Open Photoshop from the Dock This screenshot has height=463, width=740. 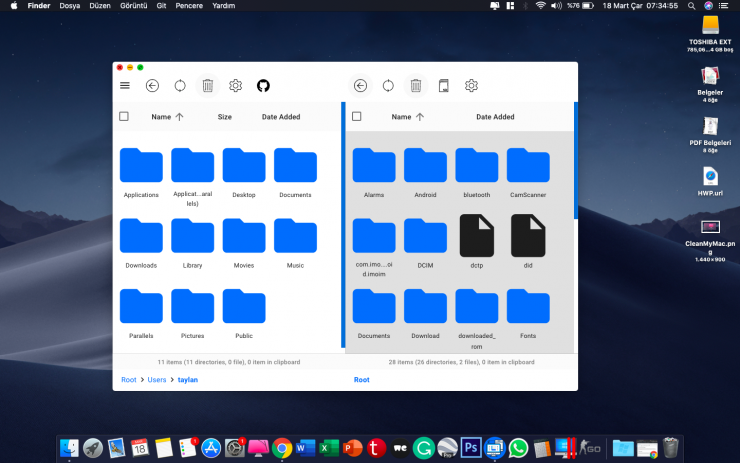[471, 448]
